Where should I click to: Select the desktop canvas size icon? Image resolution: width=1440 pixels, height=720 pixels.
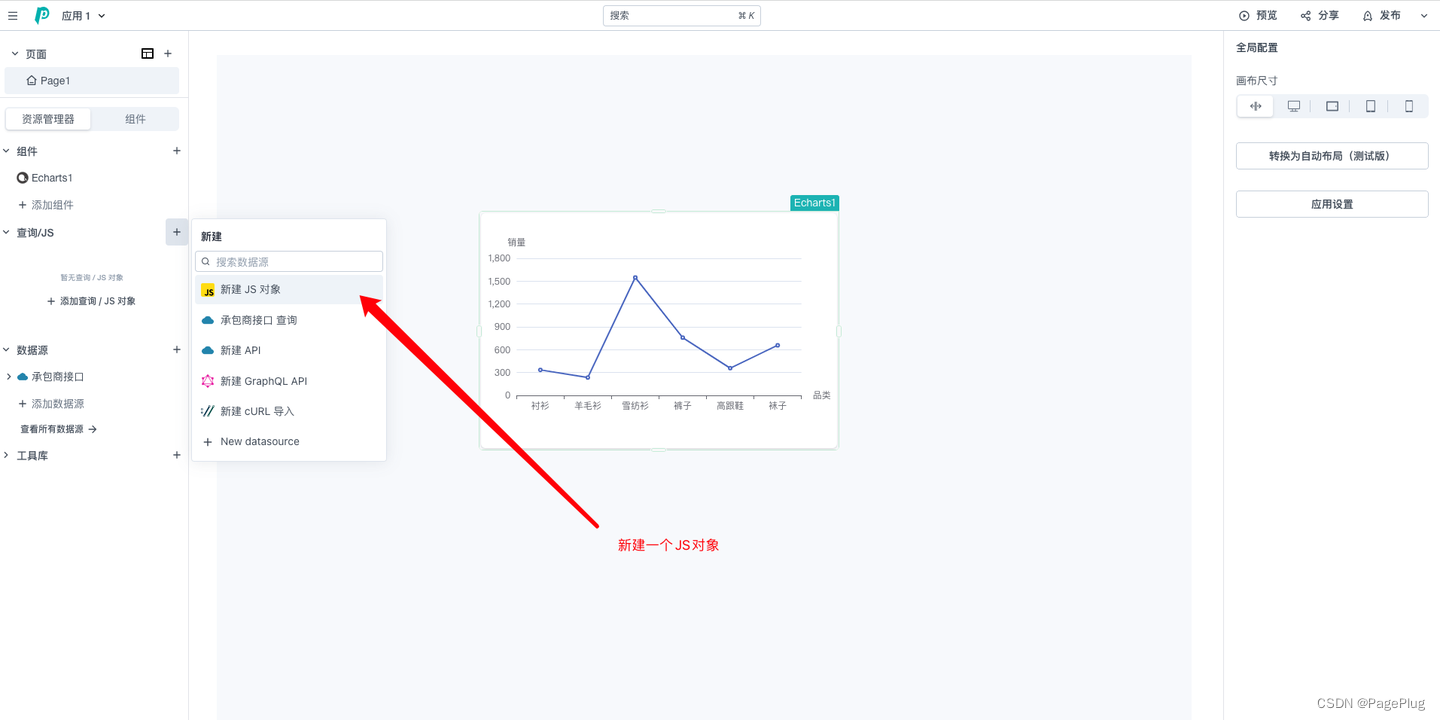(1294, 105)
